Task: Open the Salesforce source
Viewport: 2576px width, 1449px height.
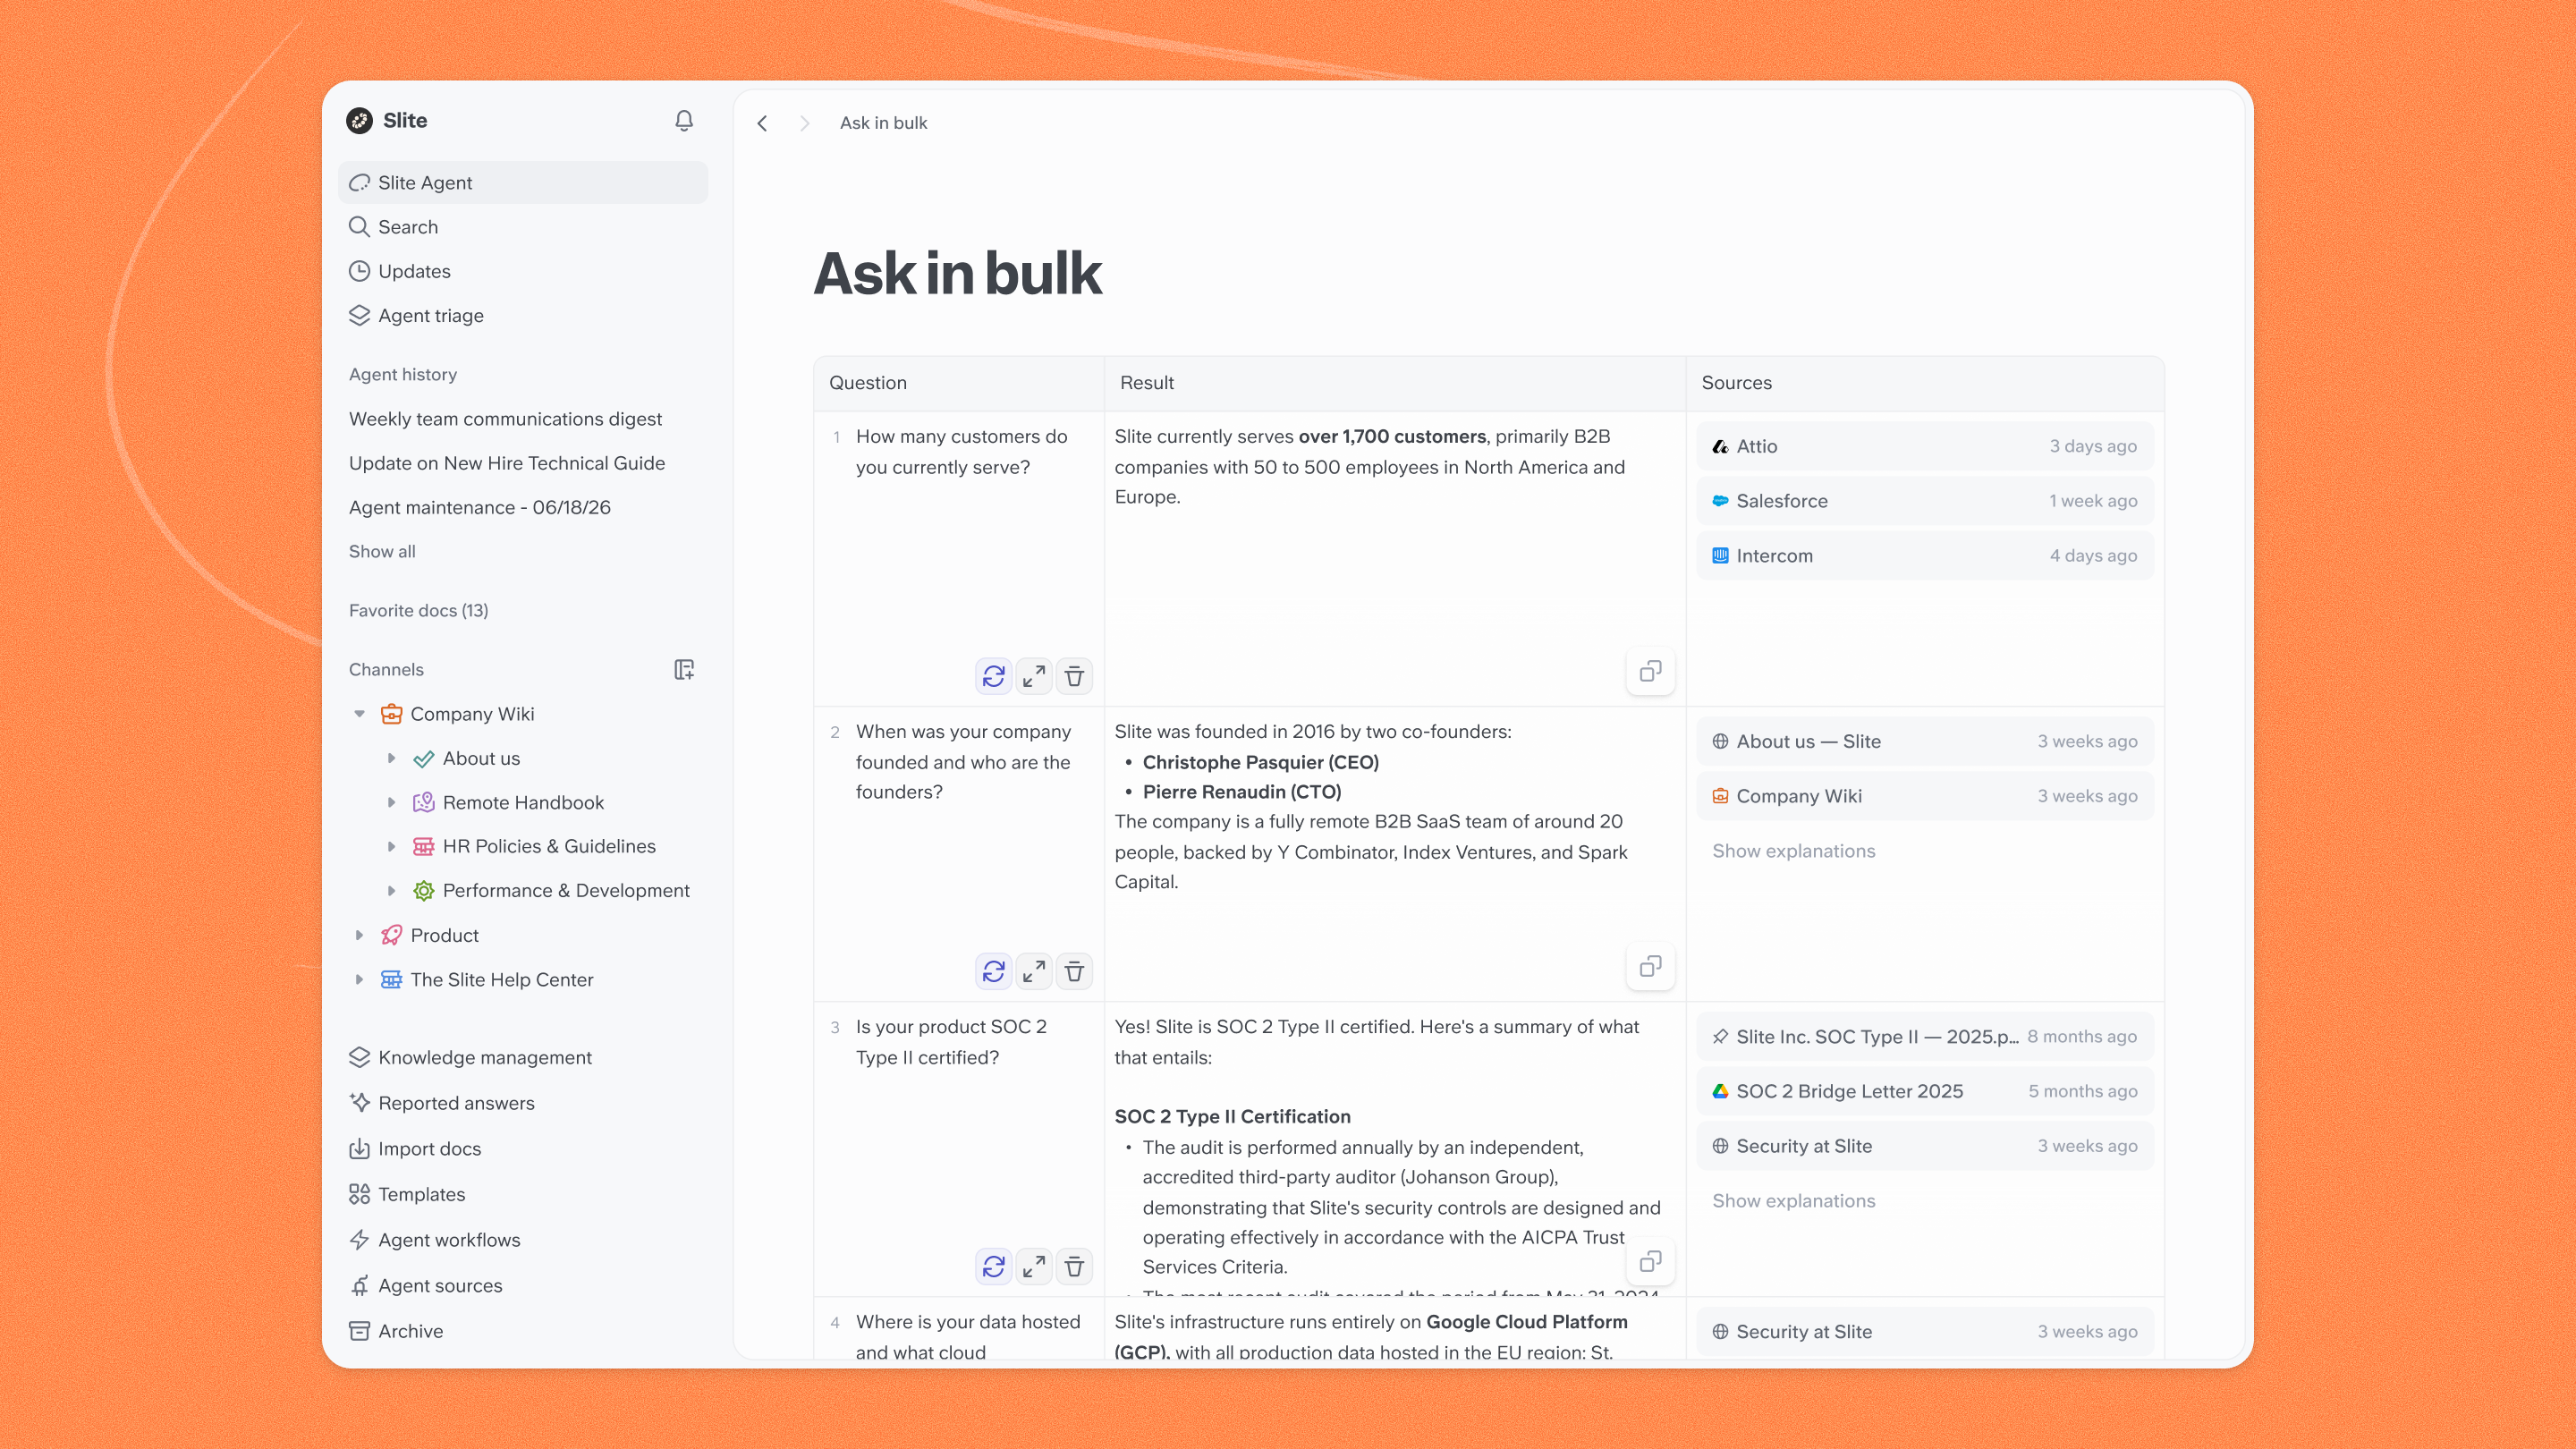Action: tap(1924, 501)
